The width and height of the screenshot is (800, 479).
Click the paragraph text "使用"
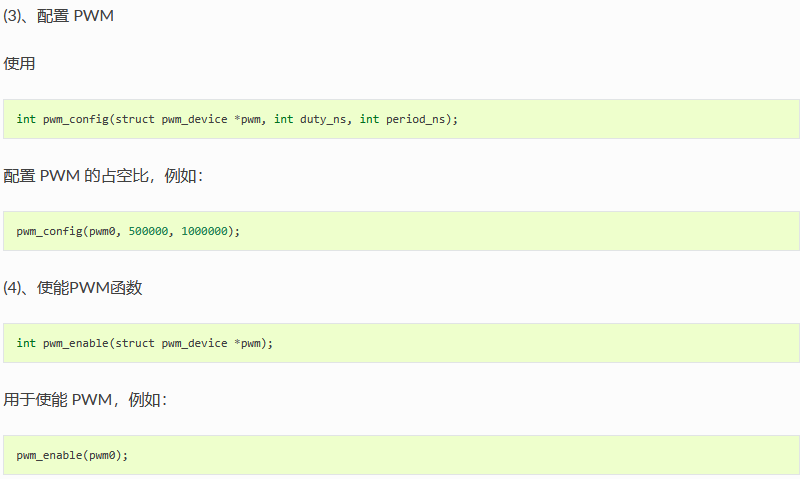point(19,64)
